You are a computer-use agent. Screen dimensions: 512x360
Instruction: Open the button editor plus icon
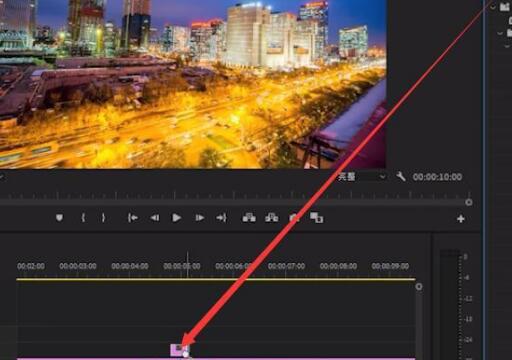tap(461, 219)
